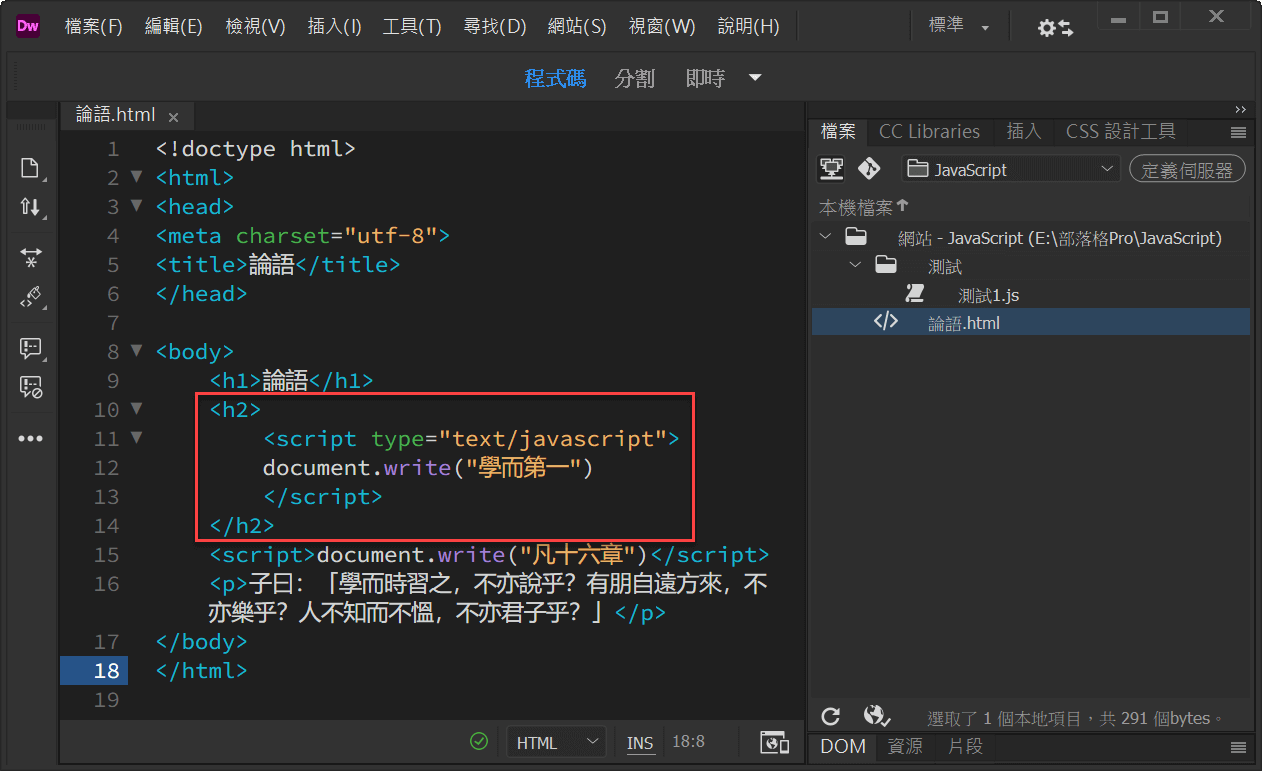The width and height of the screenshot is (1262, 771).
Task: Open file management up-down arrows icon
Action: point(30,207)
